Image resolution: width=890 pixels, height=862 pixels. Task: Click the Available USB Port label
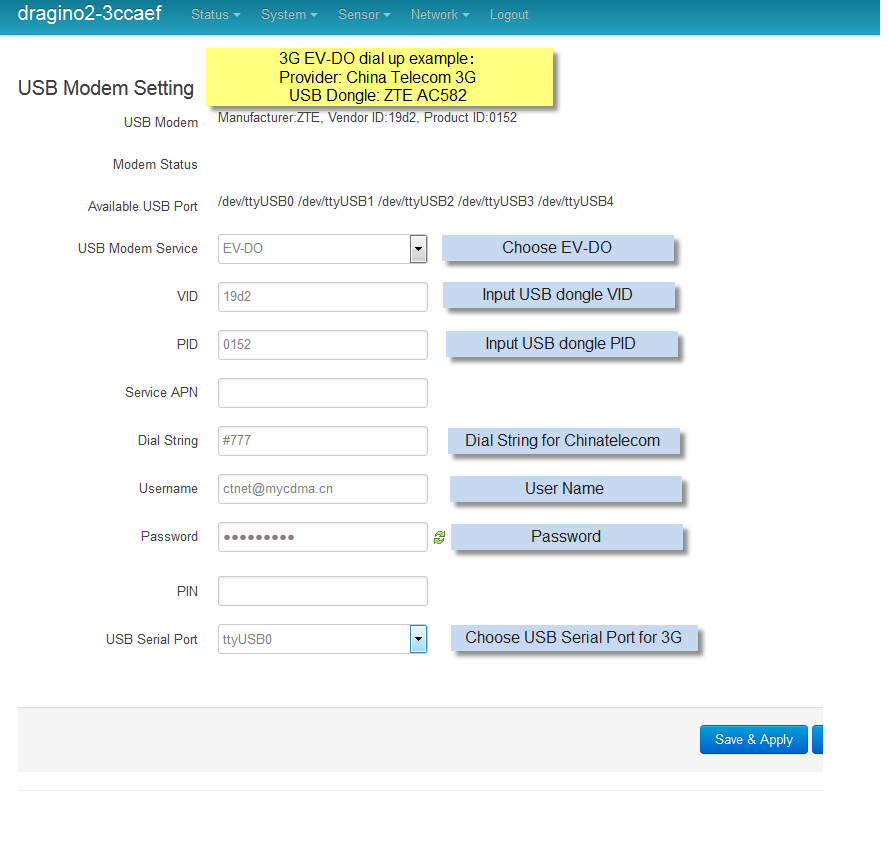(x=142, y=207)
